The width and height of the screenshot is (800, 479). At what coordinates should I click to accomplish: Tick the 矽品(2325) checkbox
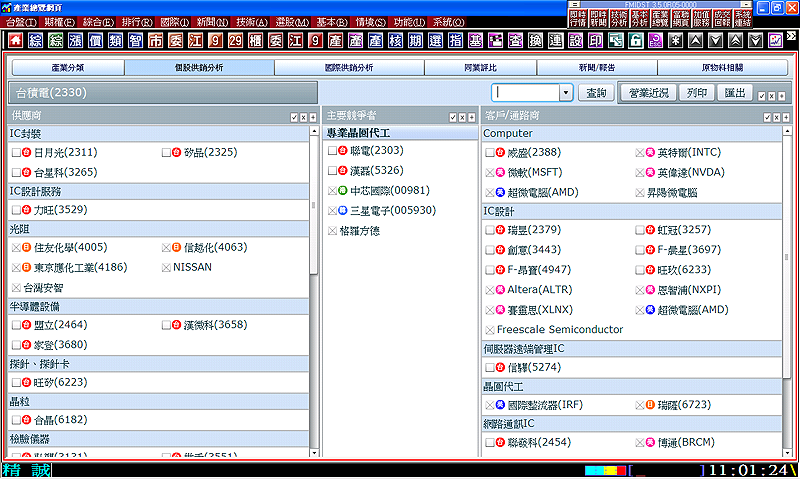pos(166,153)
